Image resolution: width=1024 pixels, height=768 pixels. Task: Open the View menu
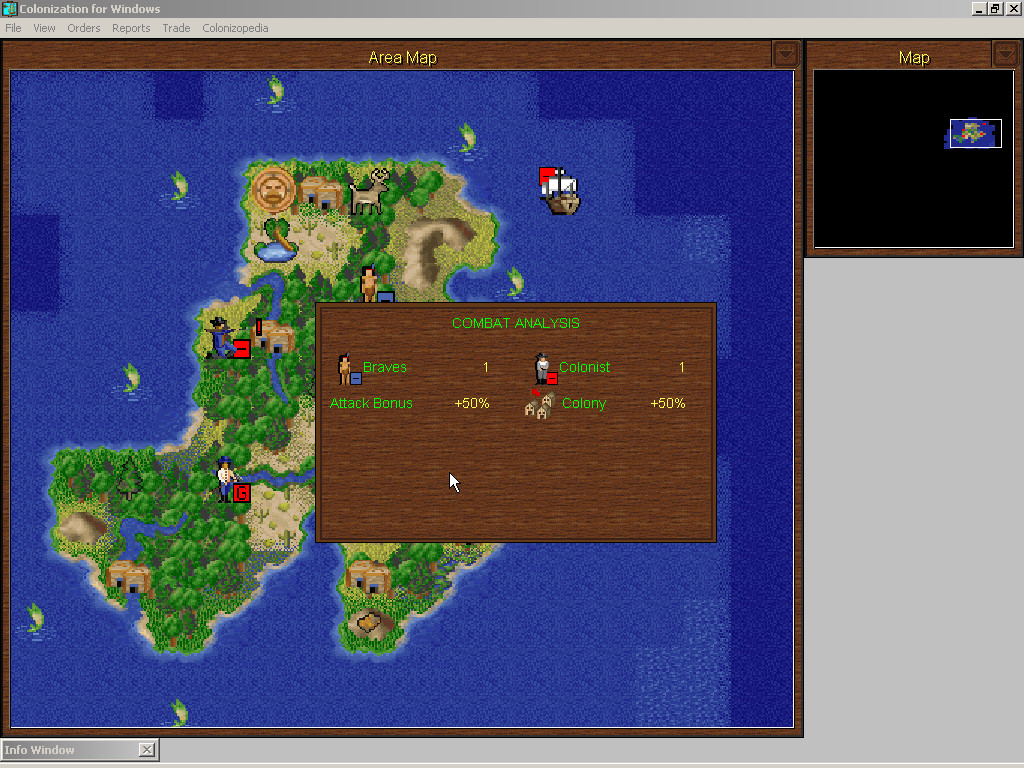(44, 28)
